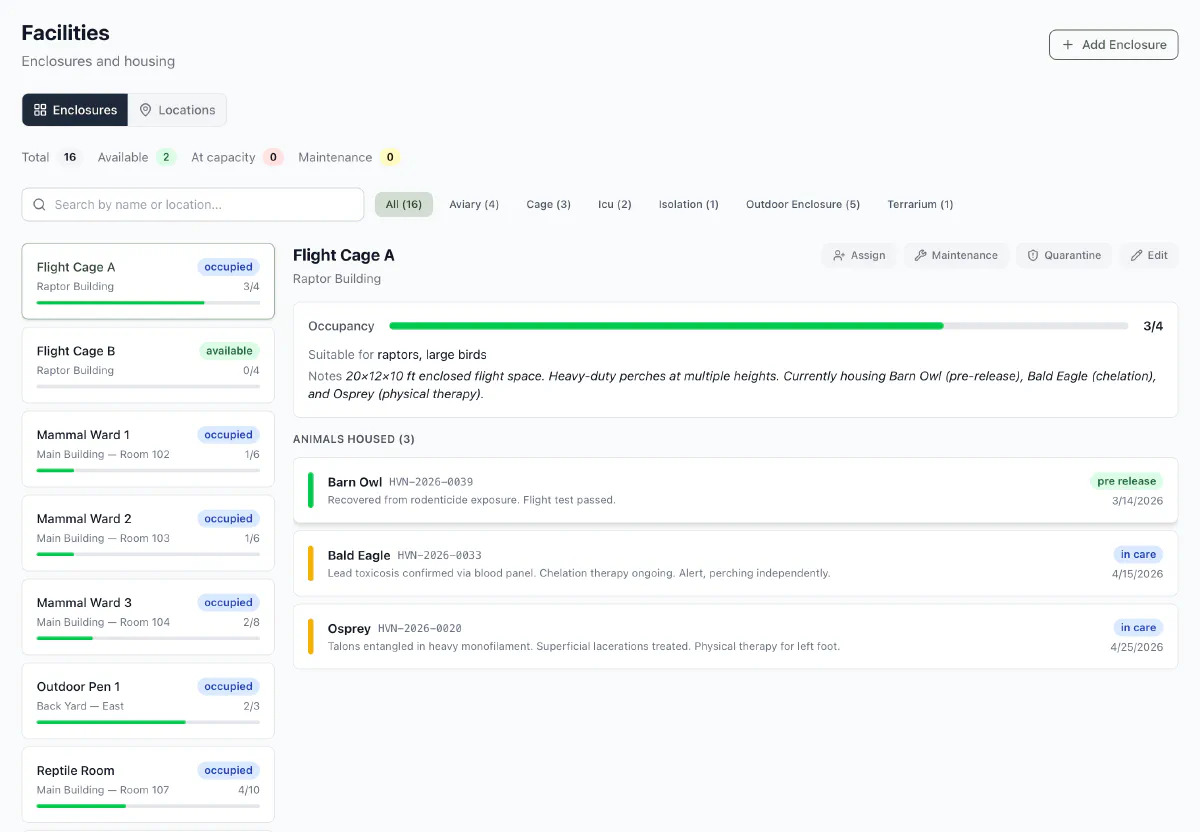Select the Outdoor Pen 1 card
Screen dimensions: 1200x832
point(148,701)
